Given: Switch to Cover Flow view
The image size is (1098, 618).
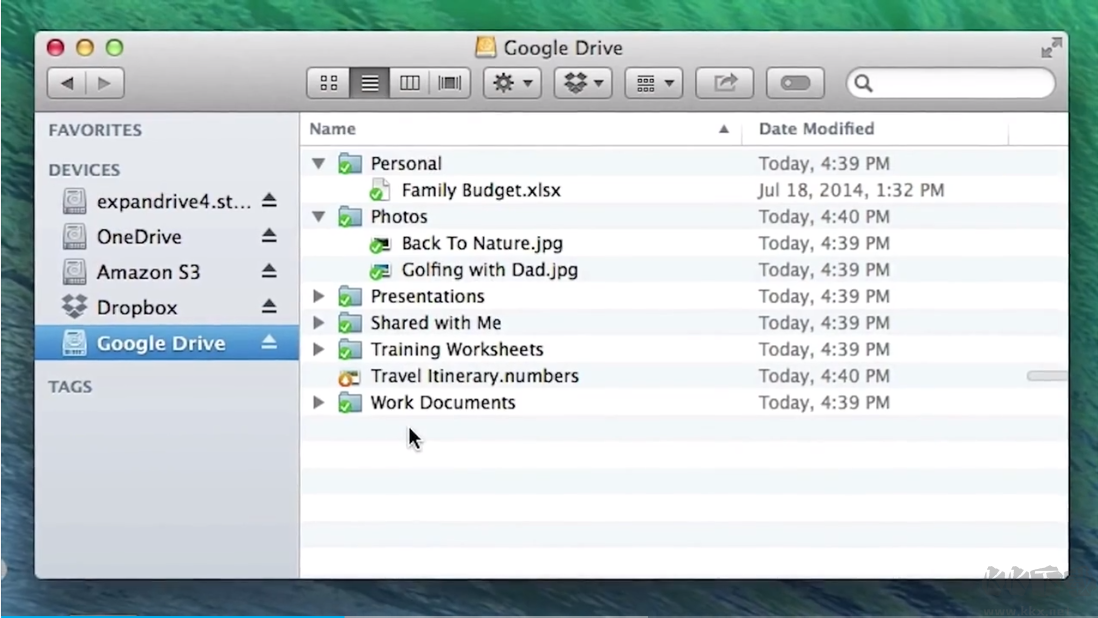Looking at the screenshot, I should coord(451,83).
